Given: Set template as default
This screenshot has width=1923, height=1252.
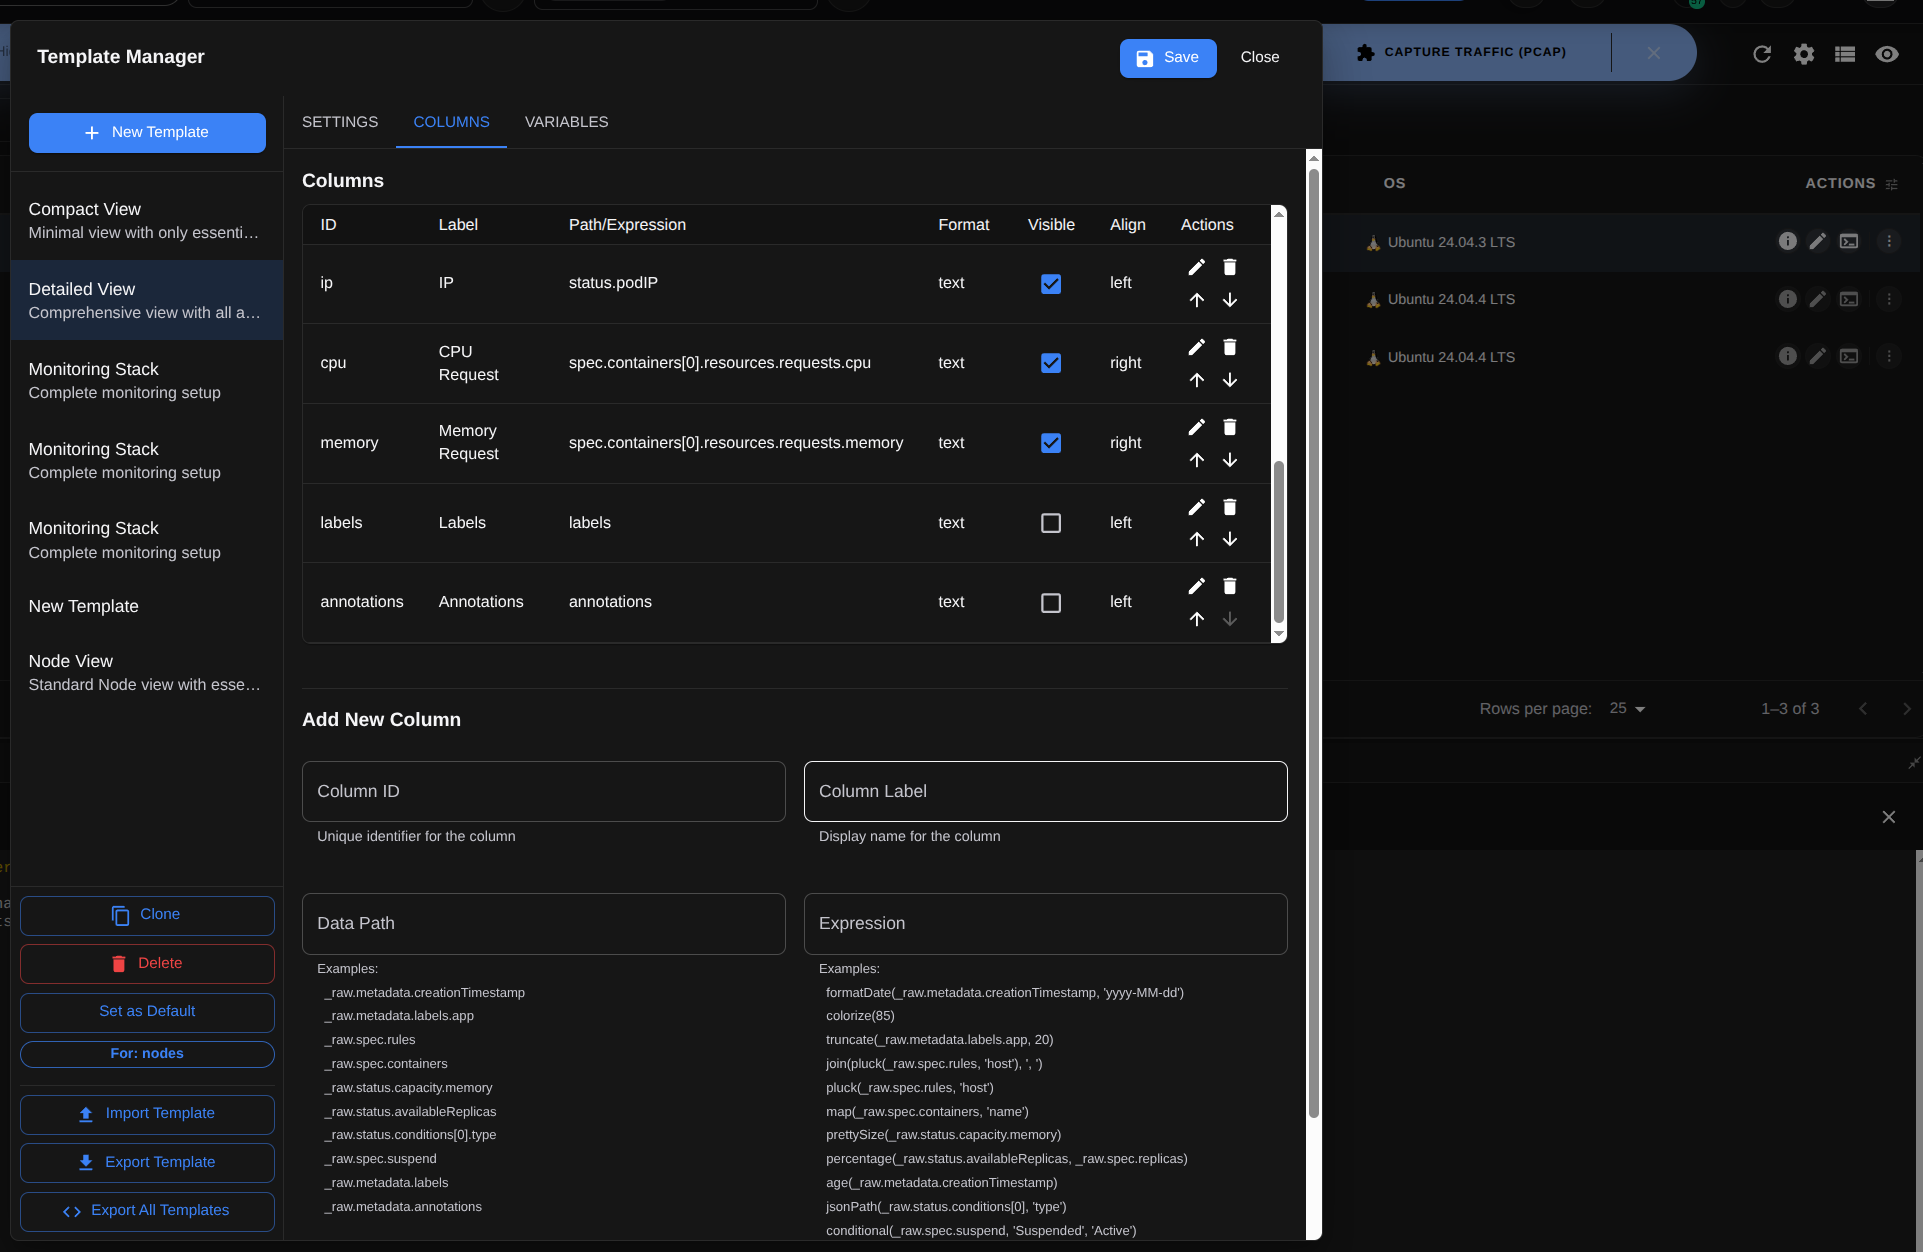Looking at the screenshot, I should click(x=147, y=1012).
